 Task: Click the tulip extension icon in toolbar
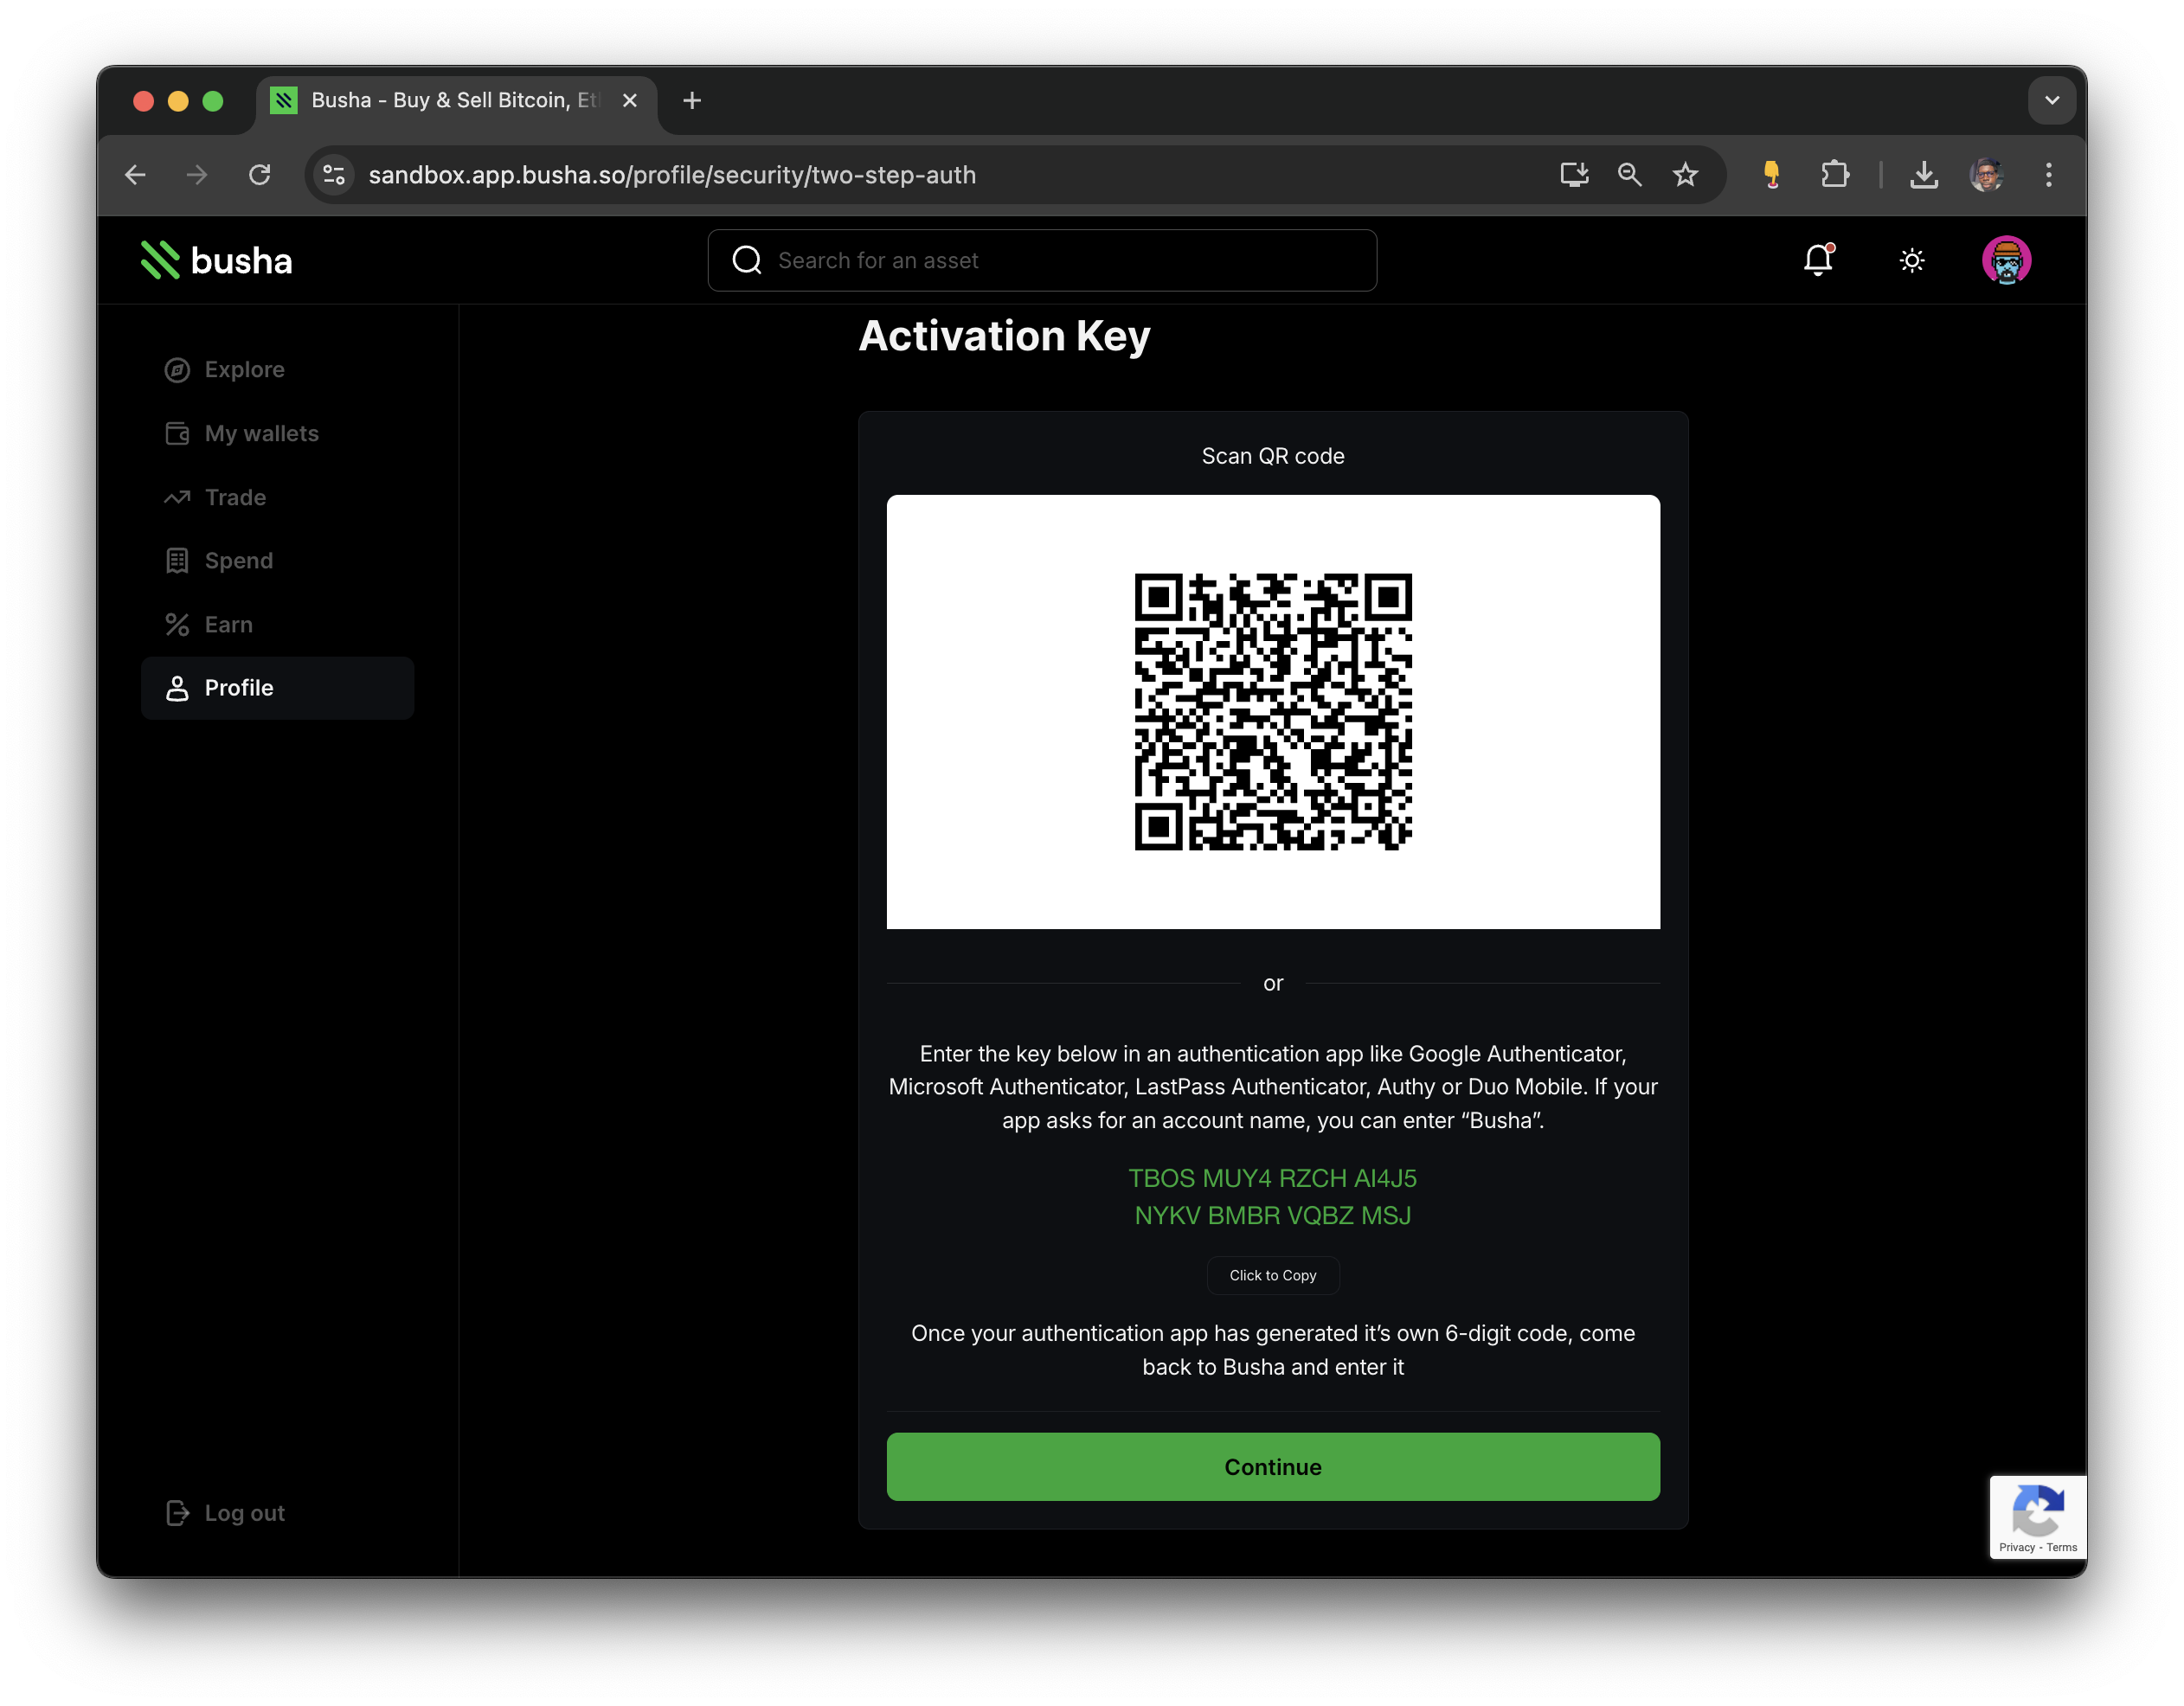tap(1771, 174)
